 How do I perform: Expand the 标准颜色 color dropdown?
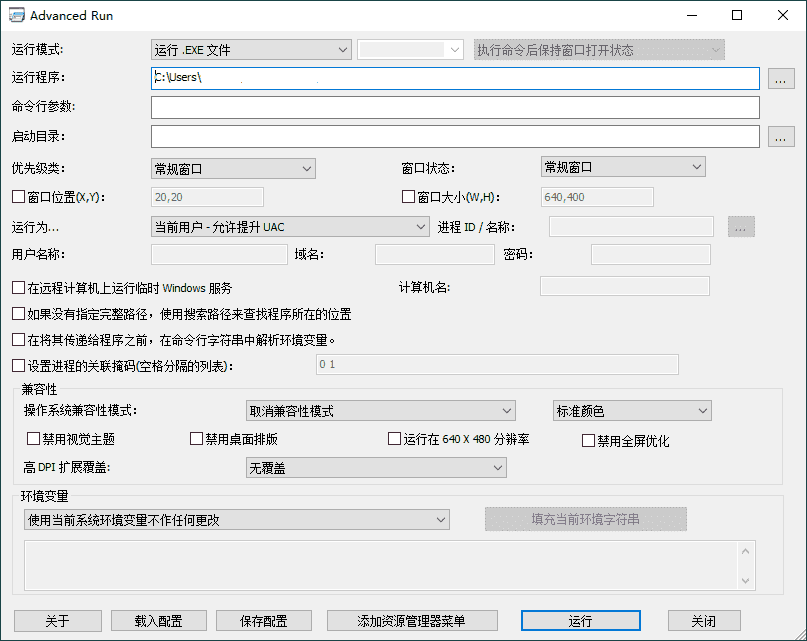coord(631,411)
